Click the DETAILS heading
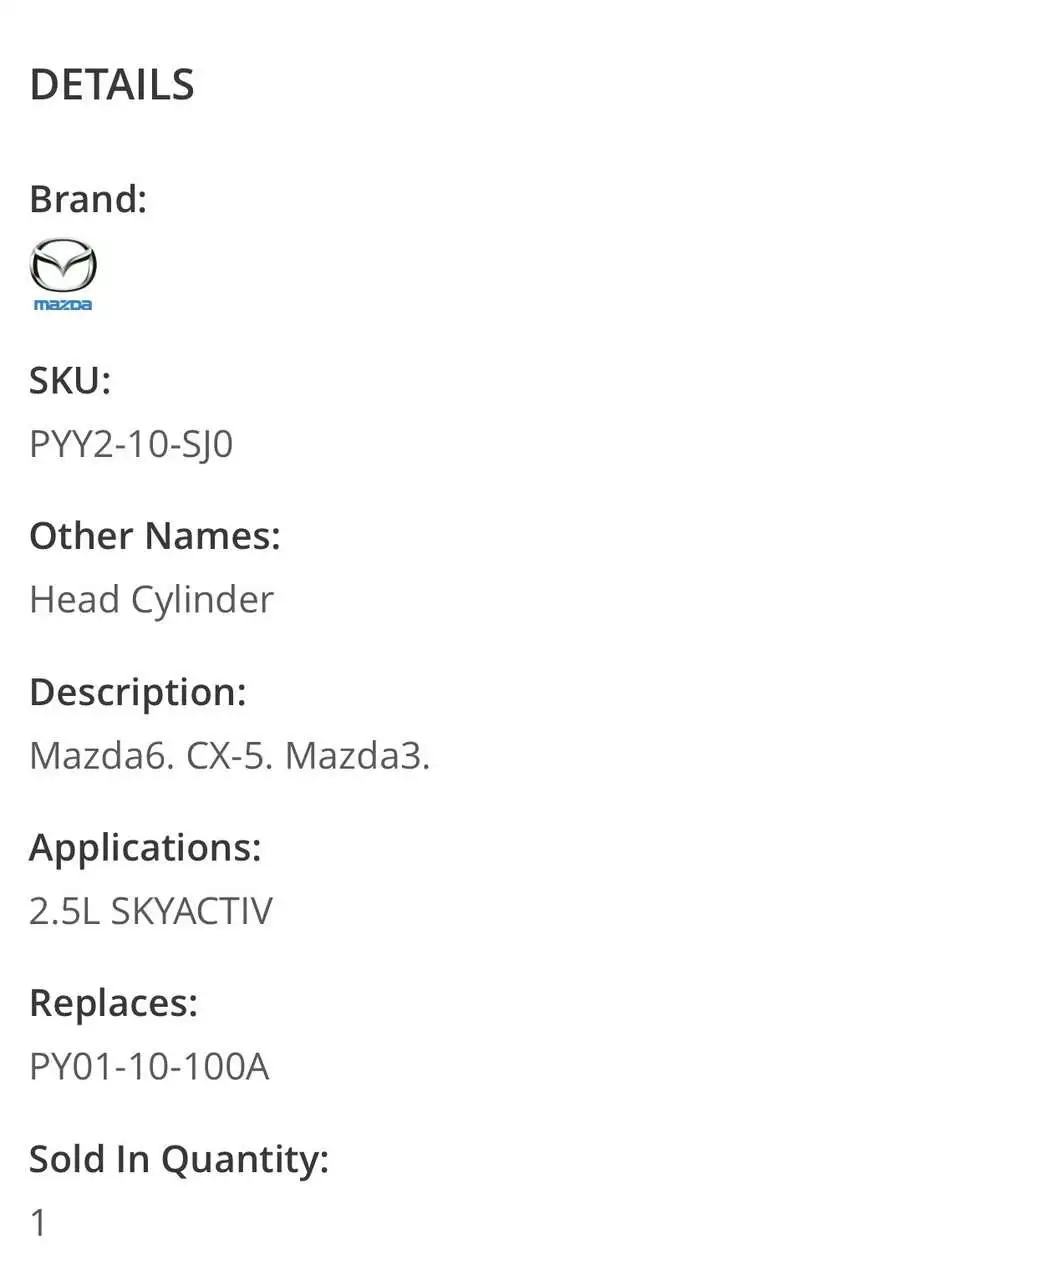The width and height of the screenshot is (1038, 1280). click(112, 85)
